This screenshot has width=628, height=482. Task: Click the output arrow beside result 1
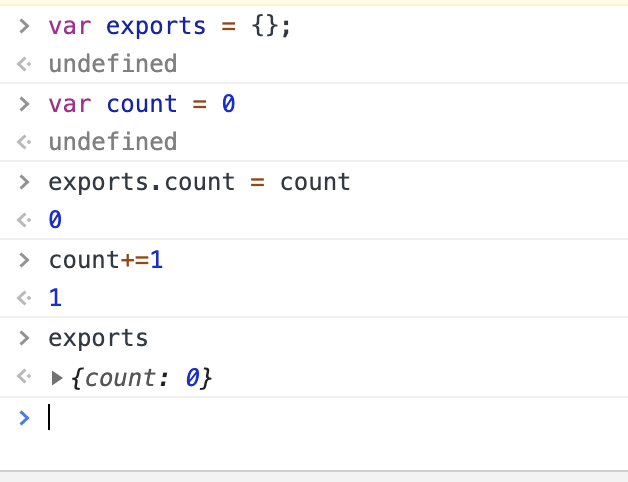[x=25, y=299]
